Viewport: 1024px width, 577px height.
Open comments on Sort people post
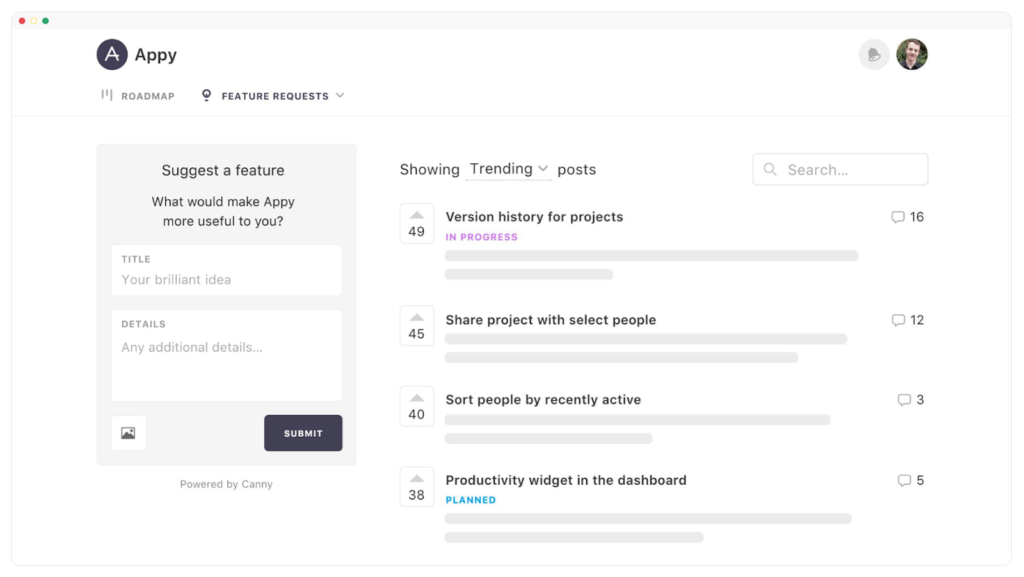point(910,400)
